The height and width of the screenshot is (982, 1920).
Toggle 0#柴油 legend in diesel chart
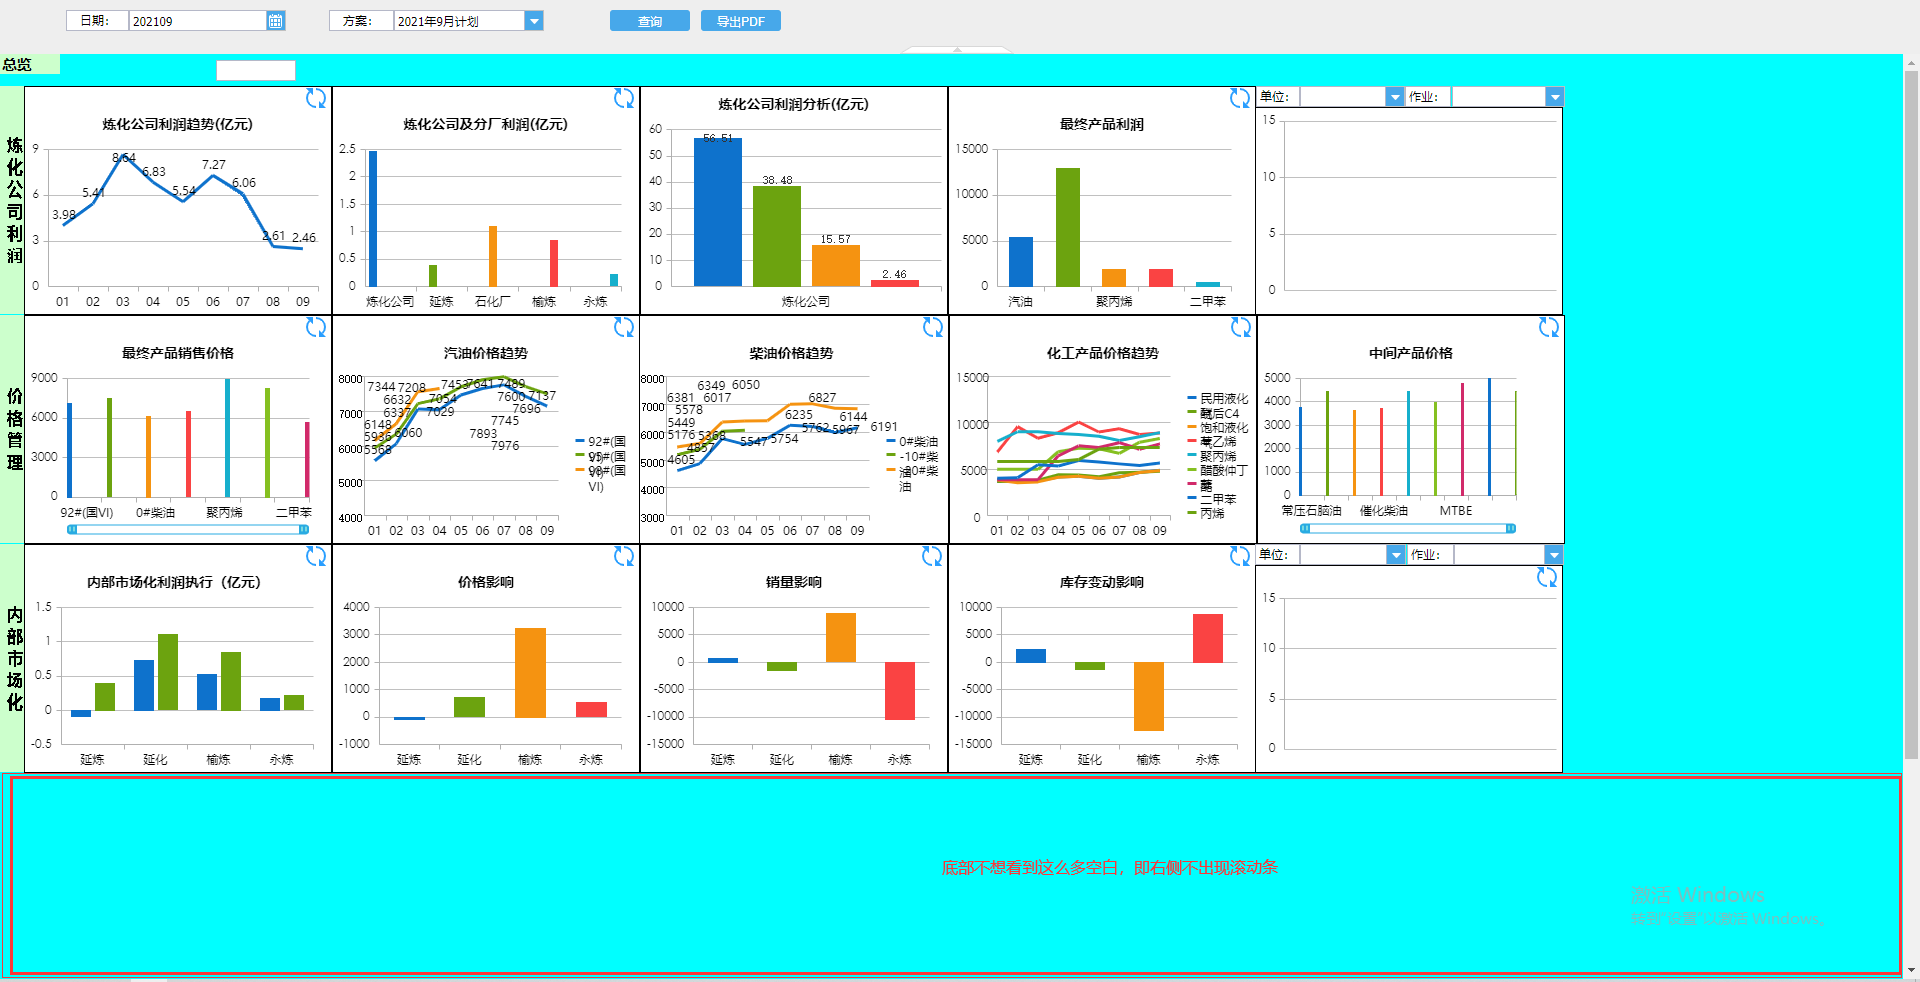(913, 441)
